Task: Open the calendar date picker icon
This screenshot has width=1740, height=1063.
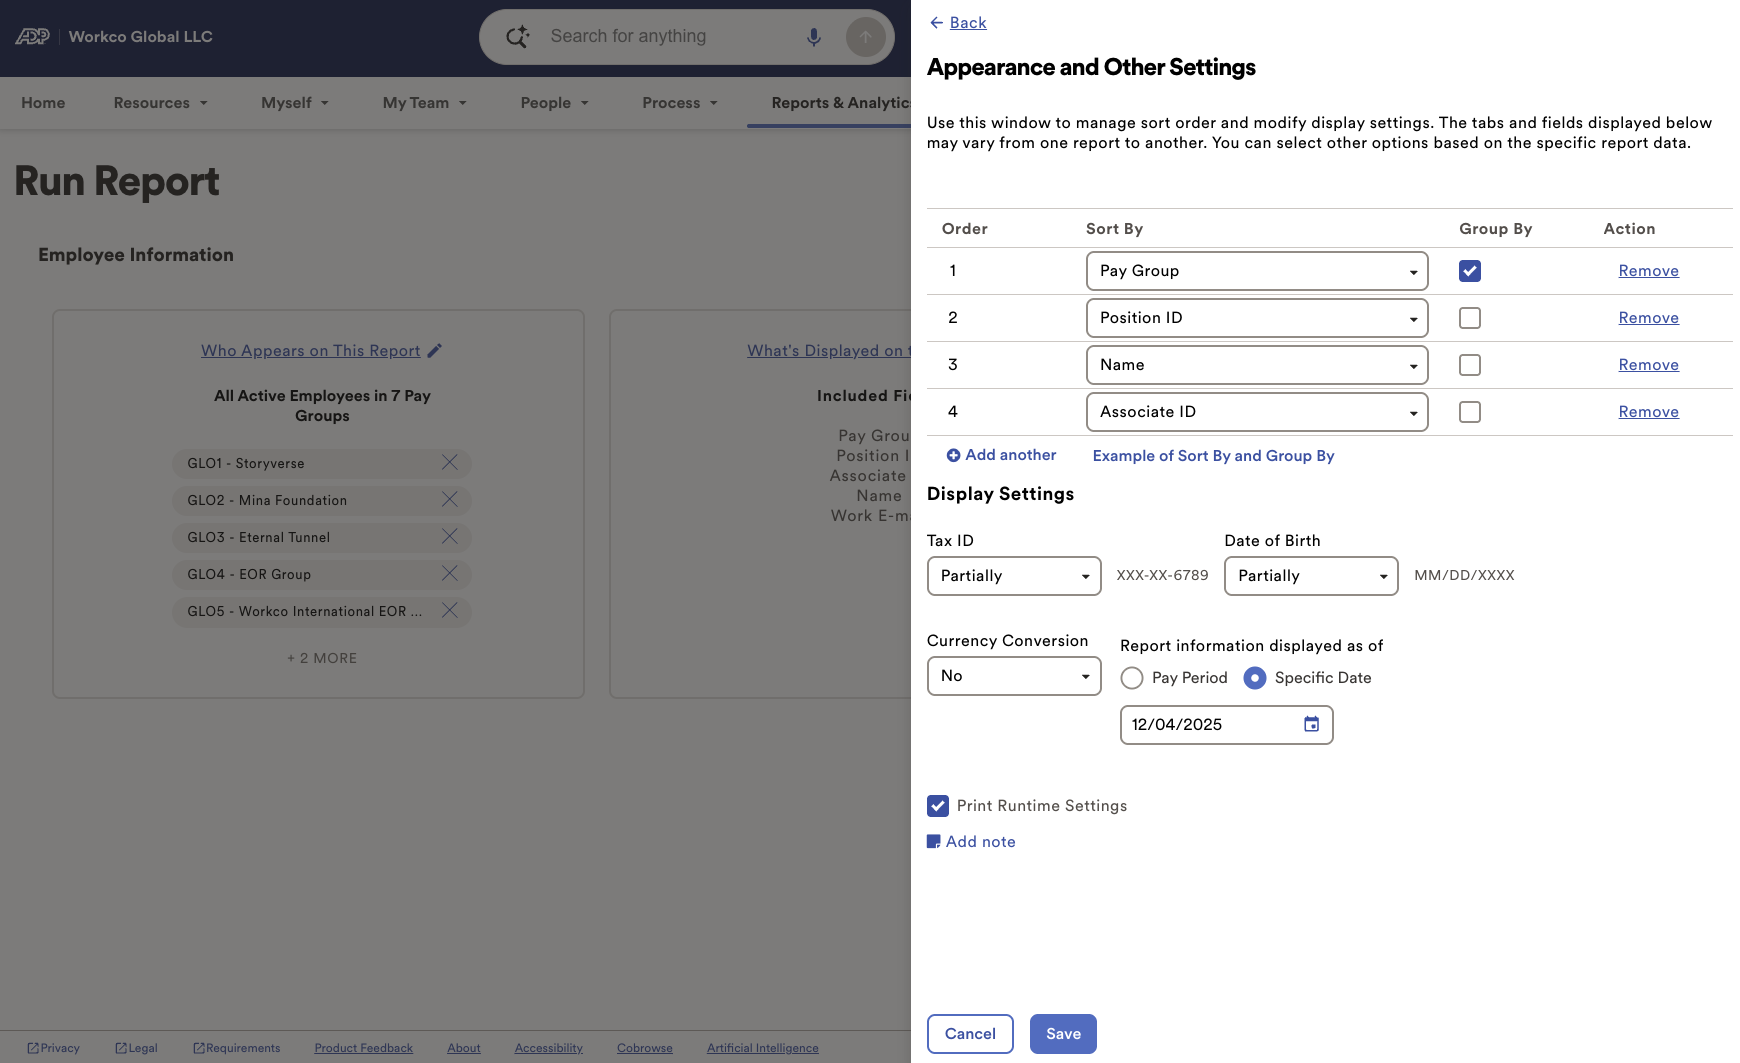Action: 1311,724
